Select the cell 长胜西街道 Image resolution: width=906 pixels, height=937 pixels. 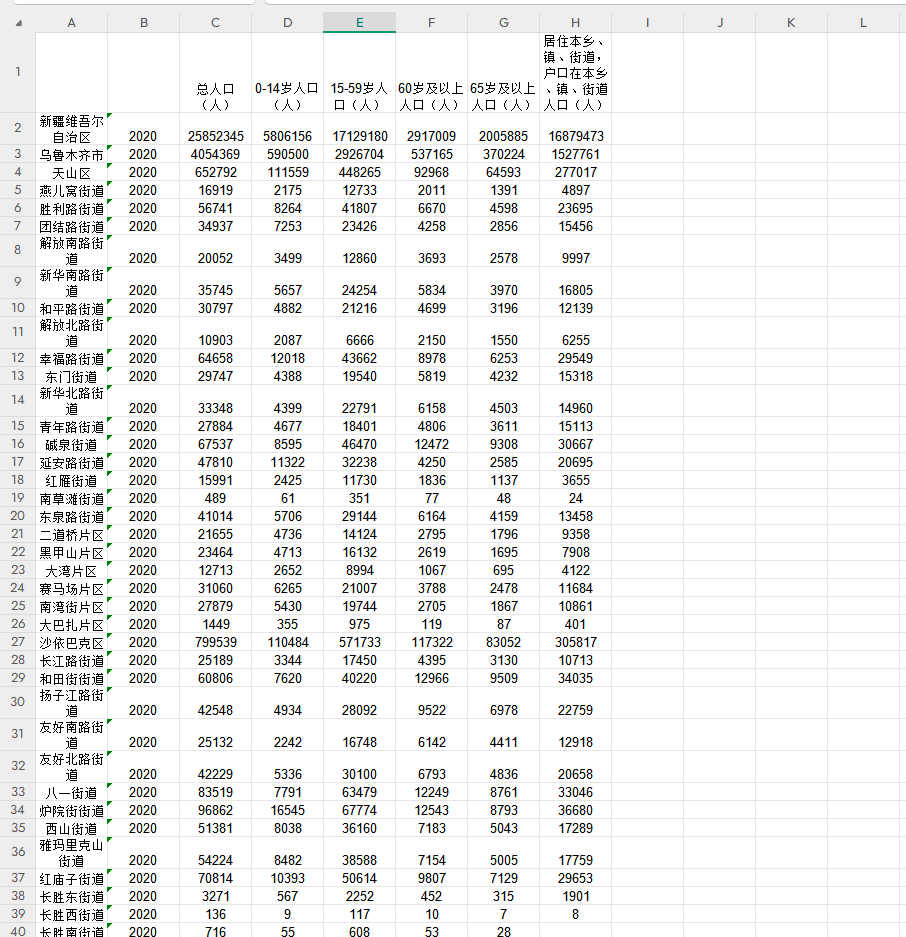point(72,914)
